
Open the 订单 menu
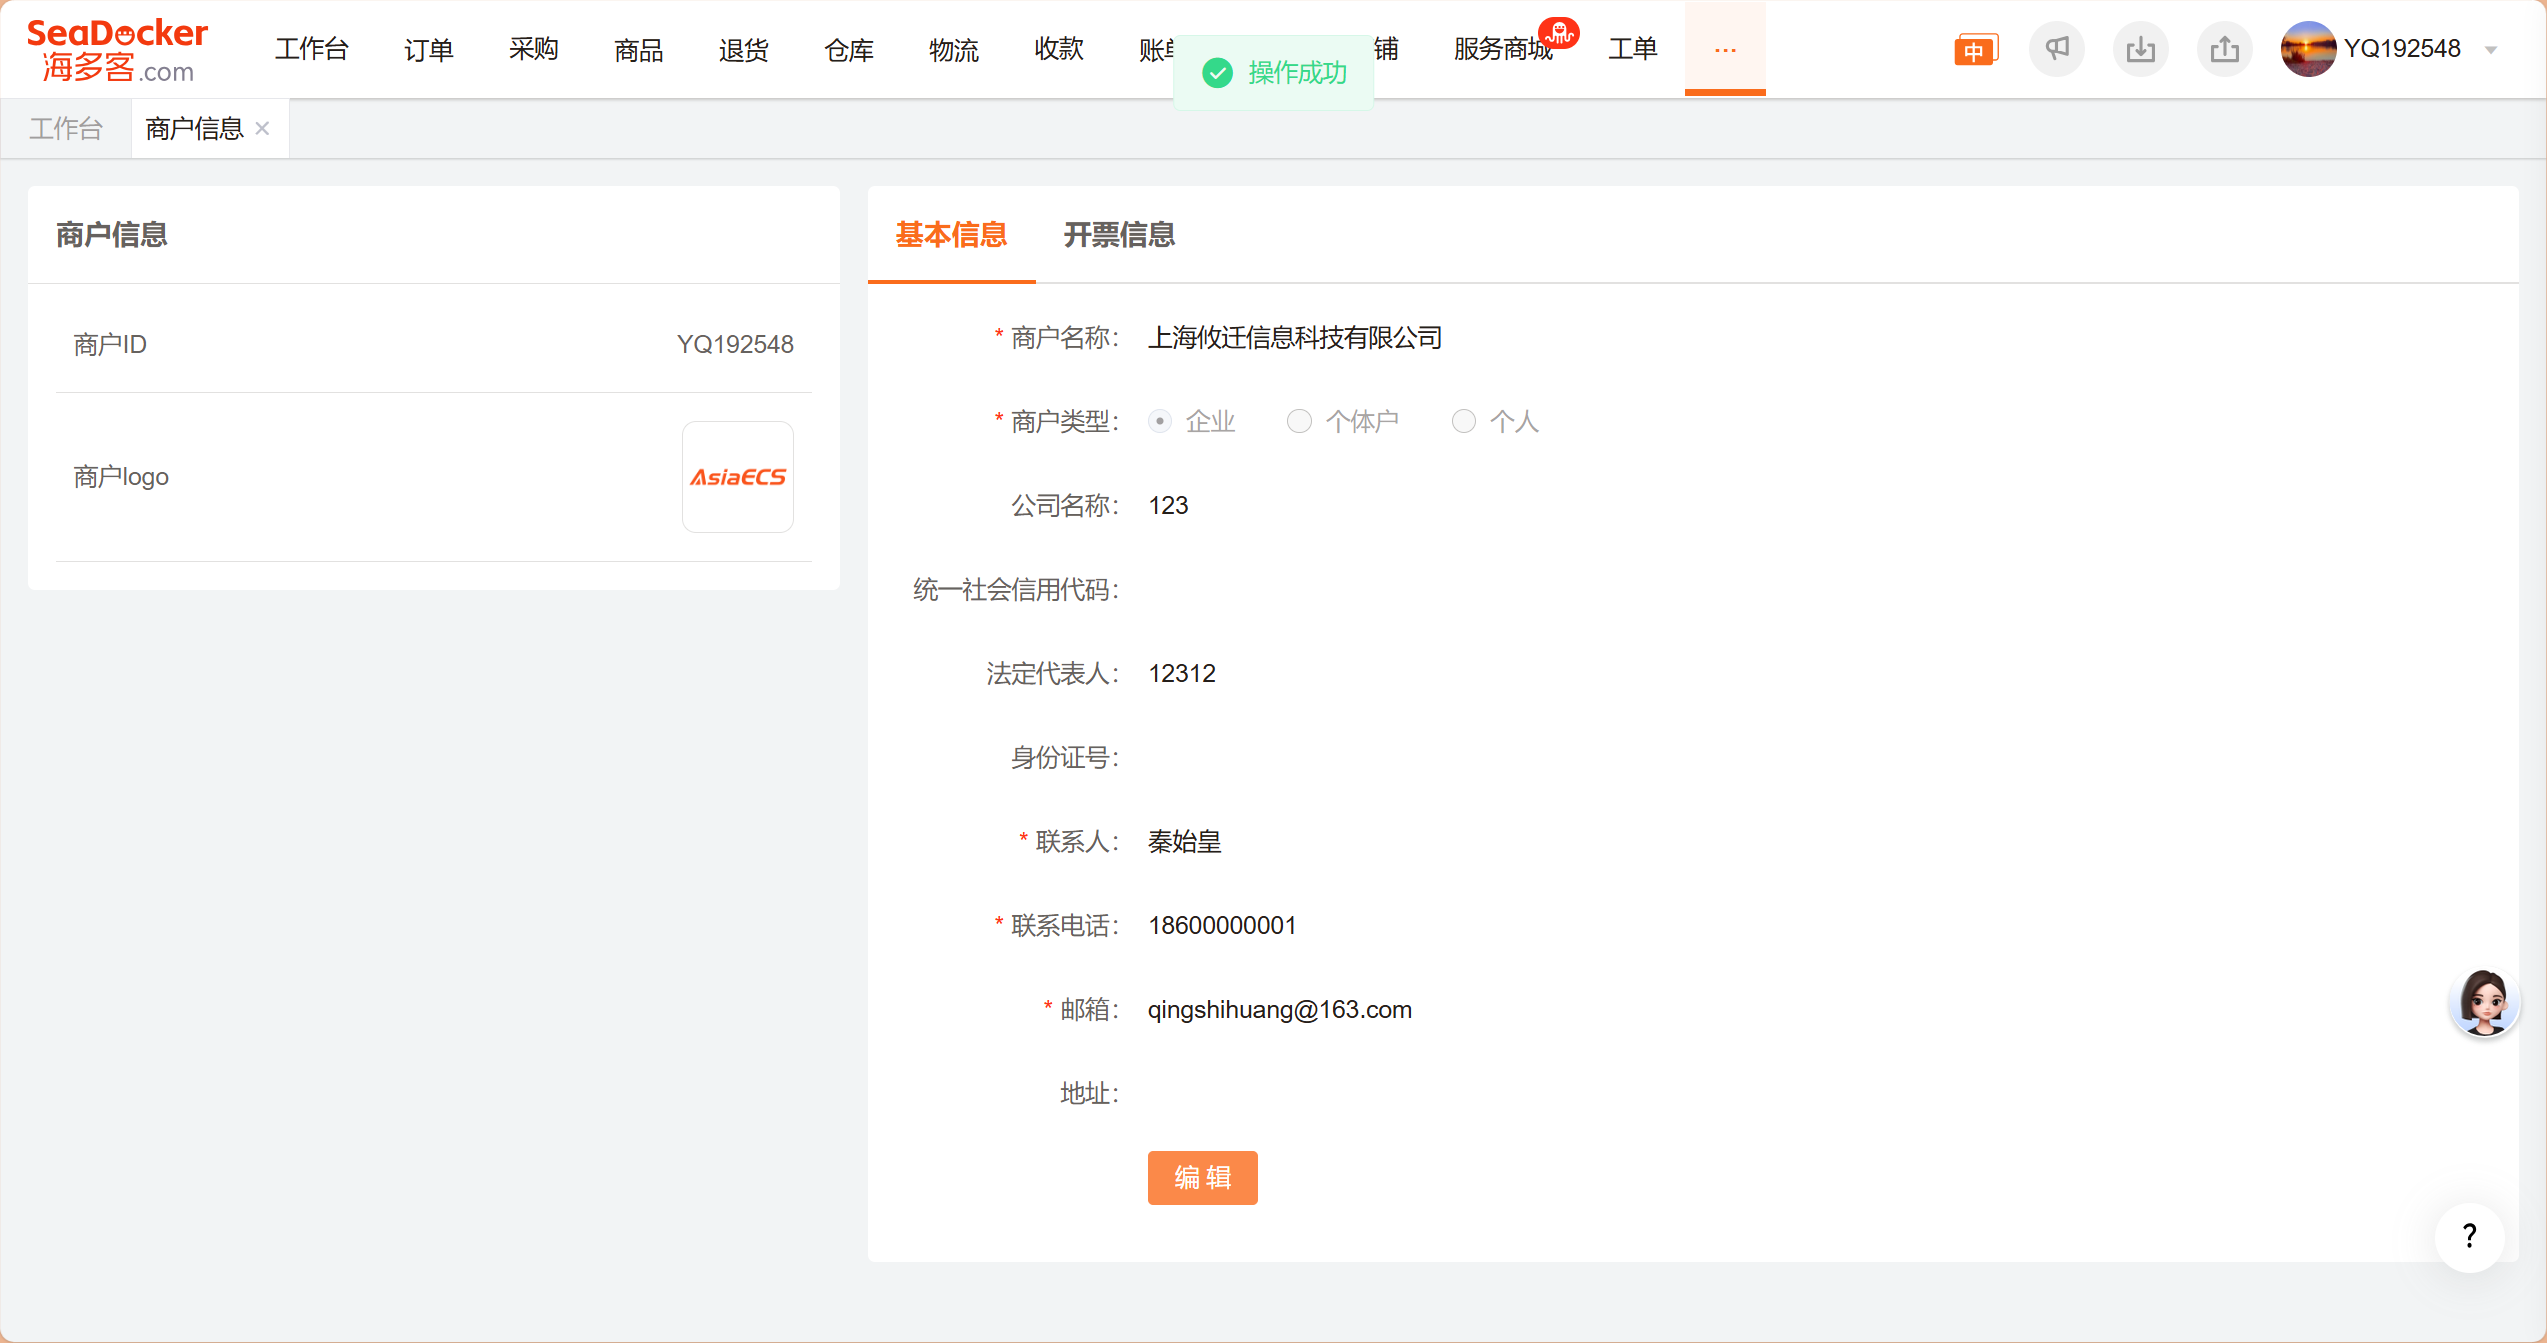click(429, 49)
